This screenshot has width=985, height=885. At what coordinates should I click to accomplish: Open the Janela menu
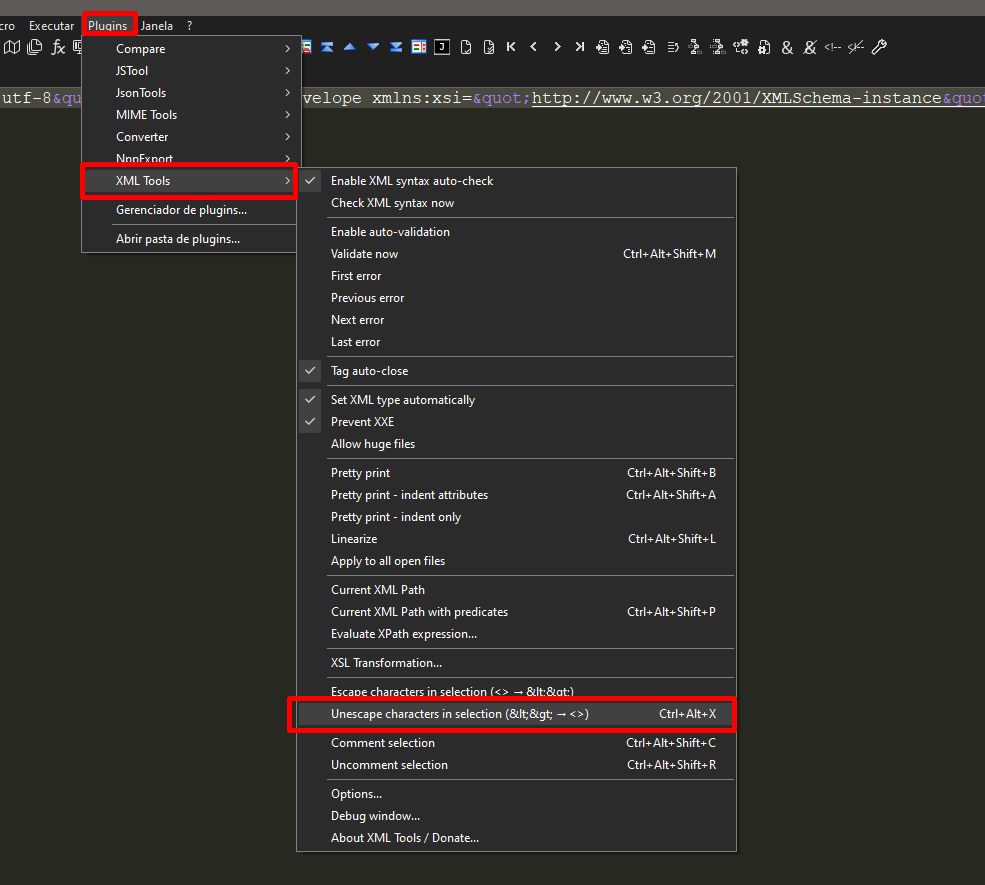pos(156,25)
